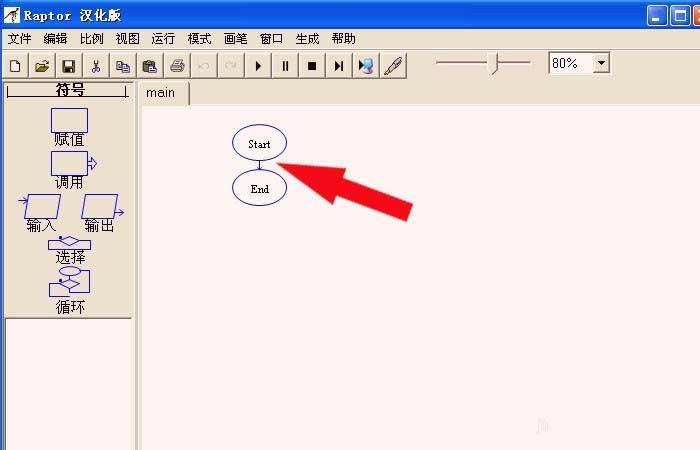Step to next shape in execution
This screenshot has width=700, height=450.
click(339, 66)
